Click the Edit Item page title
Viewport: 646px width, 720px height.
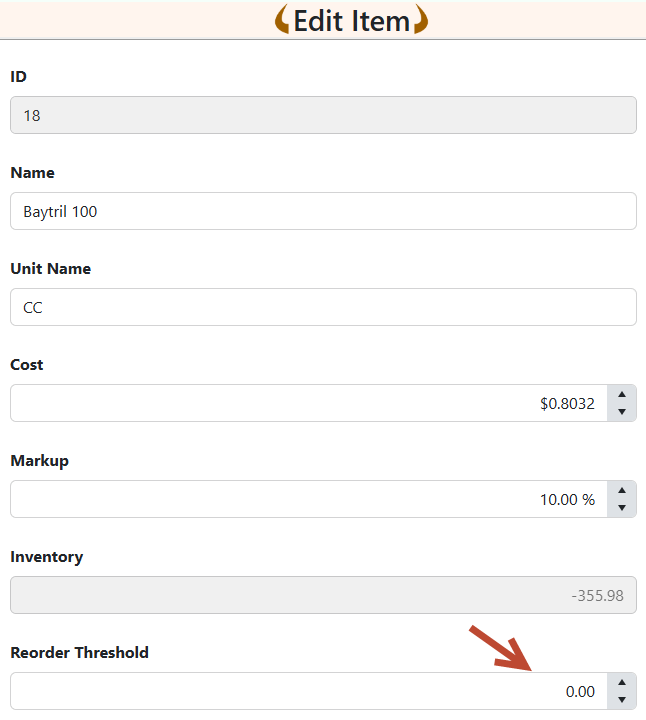click(x=352, y=21)
